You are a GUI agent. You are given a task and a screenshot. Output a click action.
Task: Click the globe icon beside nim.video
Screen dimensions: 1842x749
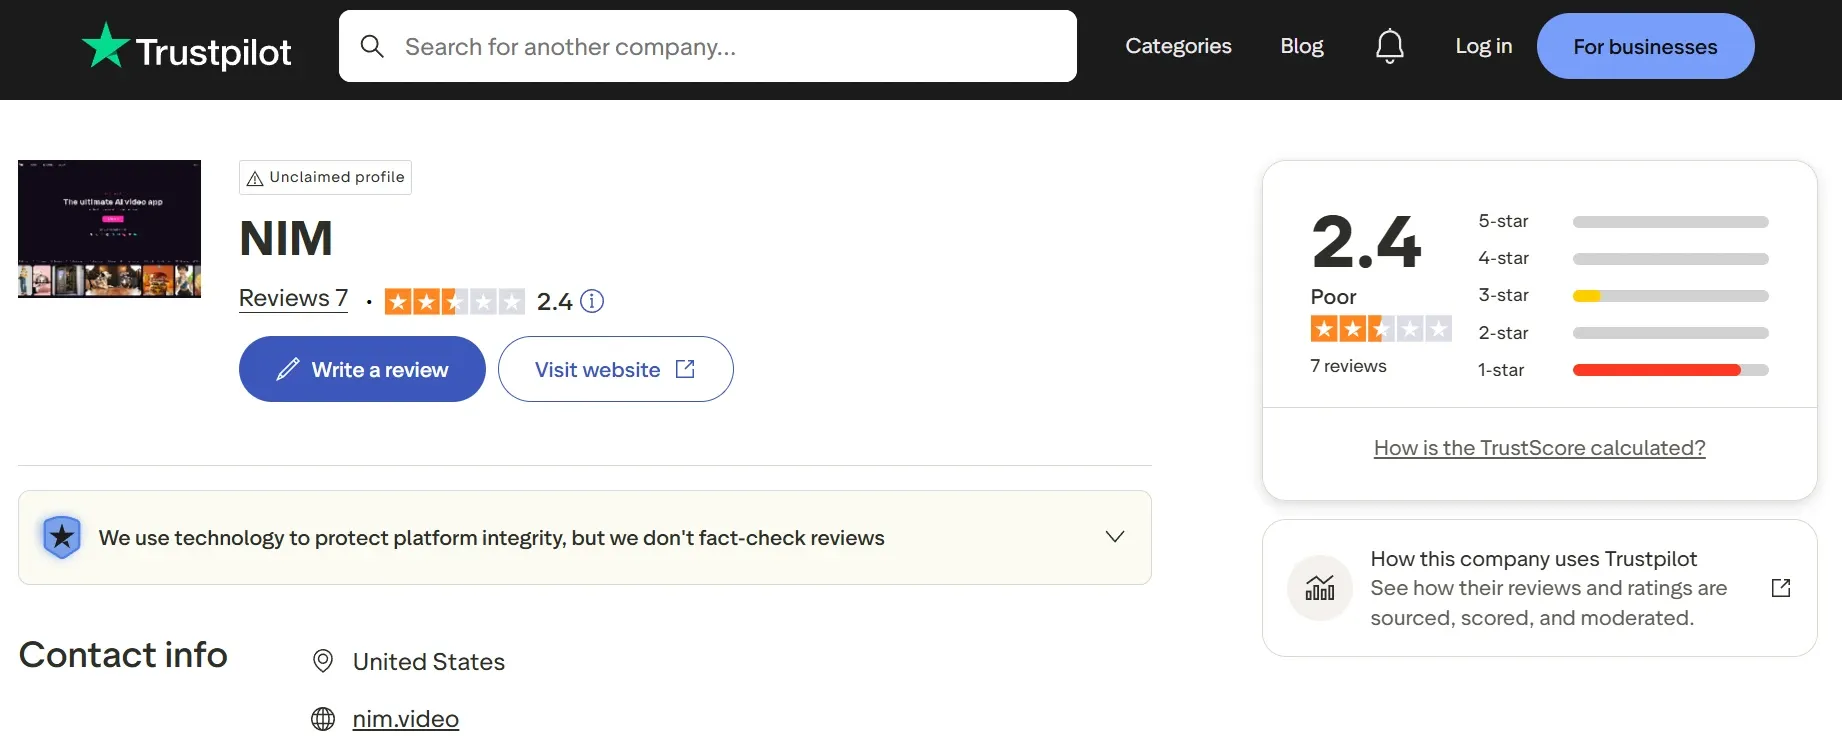pos(323,719)
